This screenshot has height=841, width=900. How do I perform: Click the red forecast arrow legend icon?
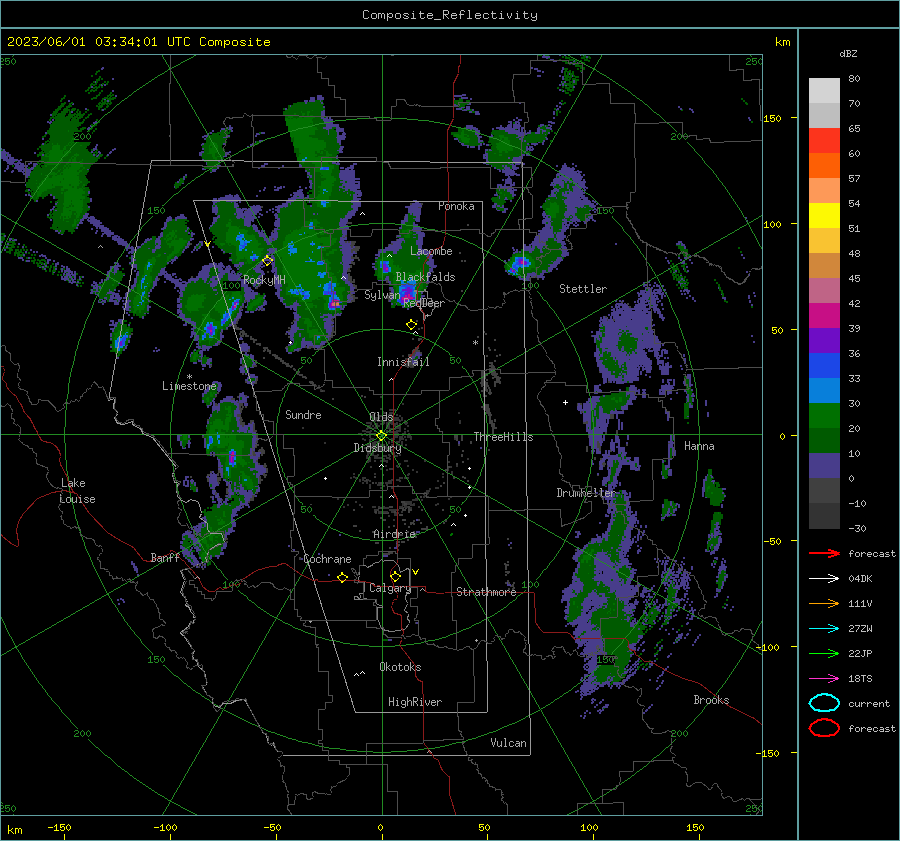(x=824, y=553)
